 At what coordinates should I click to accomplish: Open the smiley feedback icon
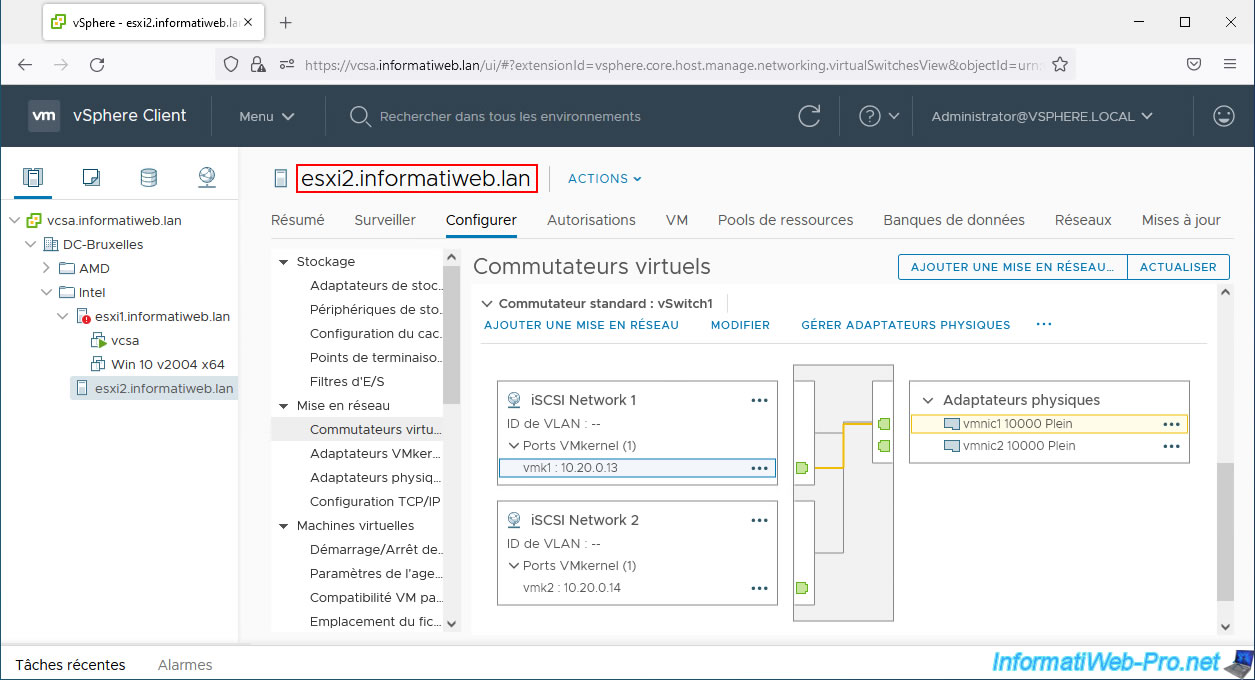tap(1223, 116)
